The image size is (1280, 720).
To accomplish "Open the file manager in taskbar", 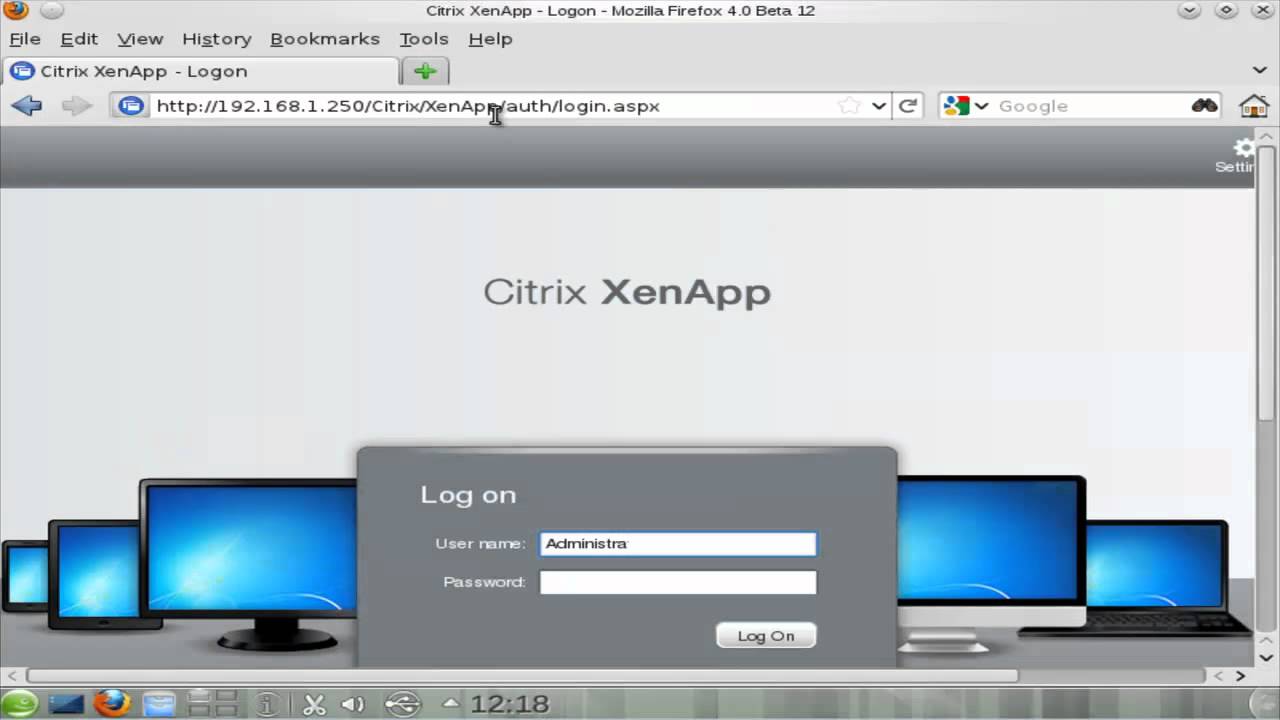I will pyautogui.click(x=159, y=704).
